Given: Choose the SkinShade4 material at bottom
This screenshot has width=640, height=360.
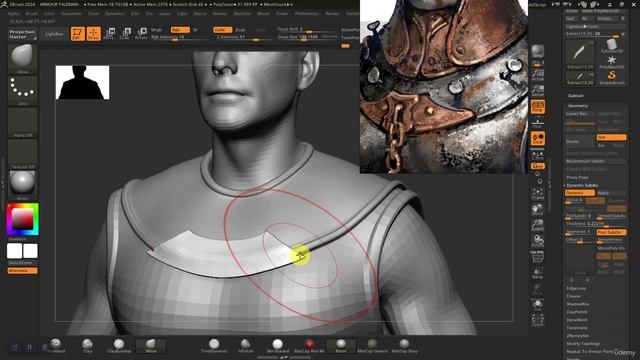Looking at the screenshot, I should (x=278, y=345).
